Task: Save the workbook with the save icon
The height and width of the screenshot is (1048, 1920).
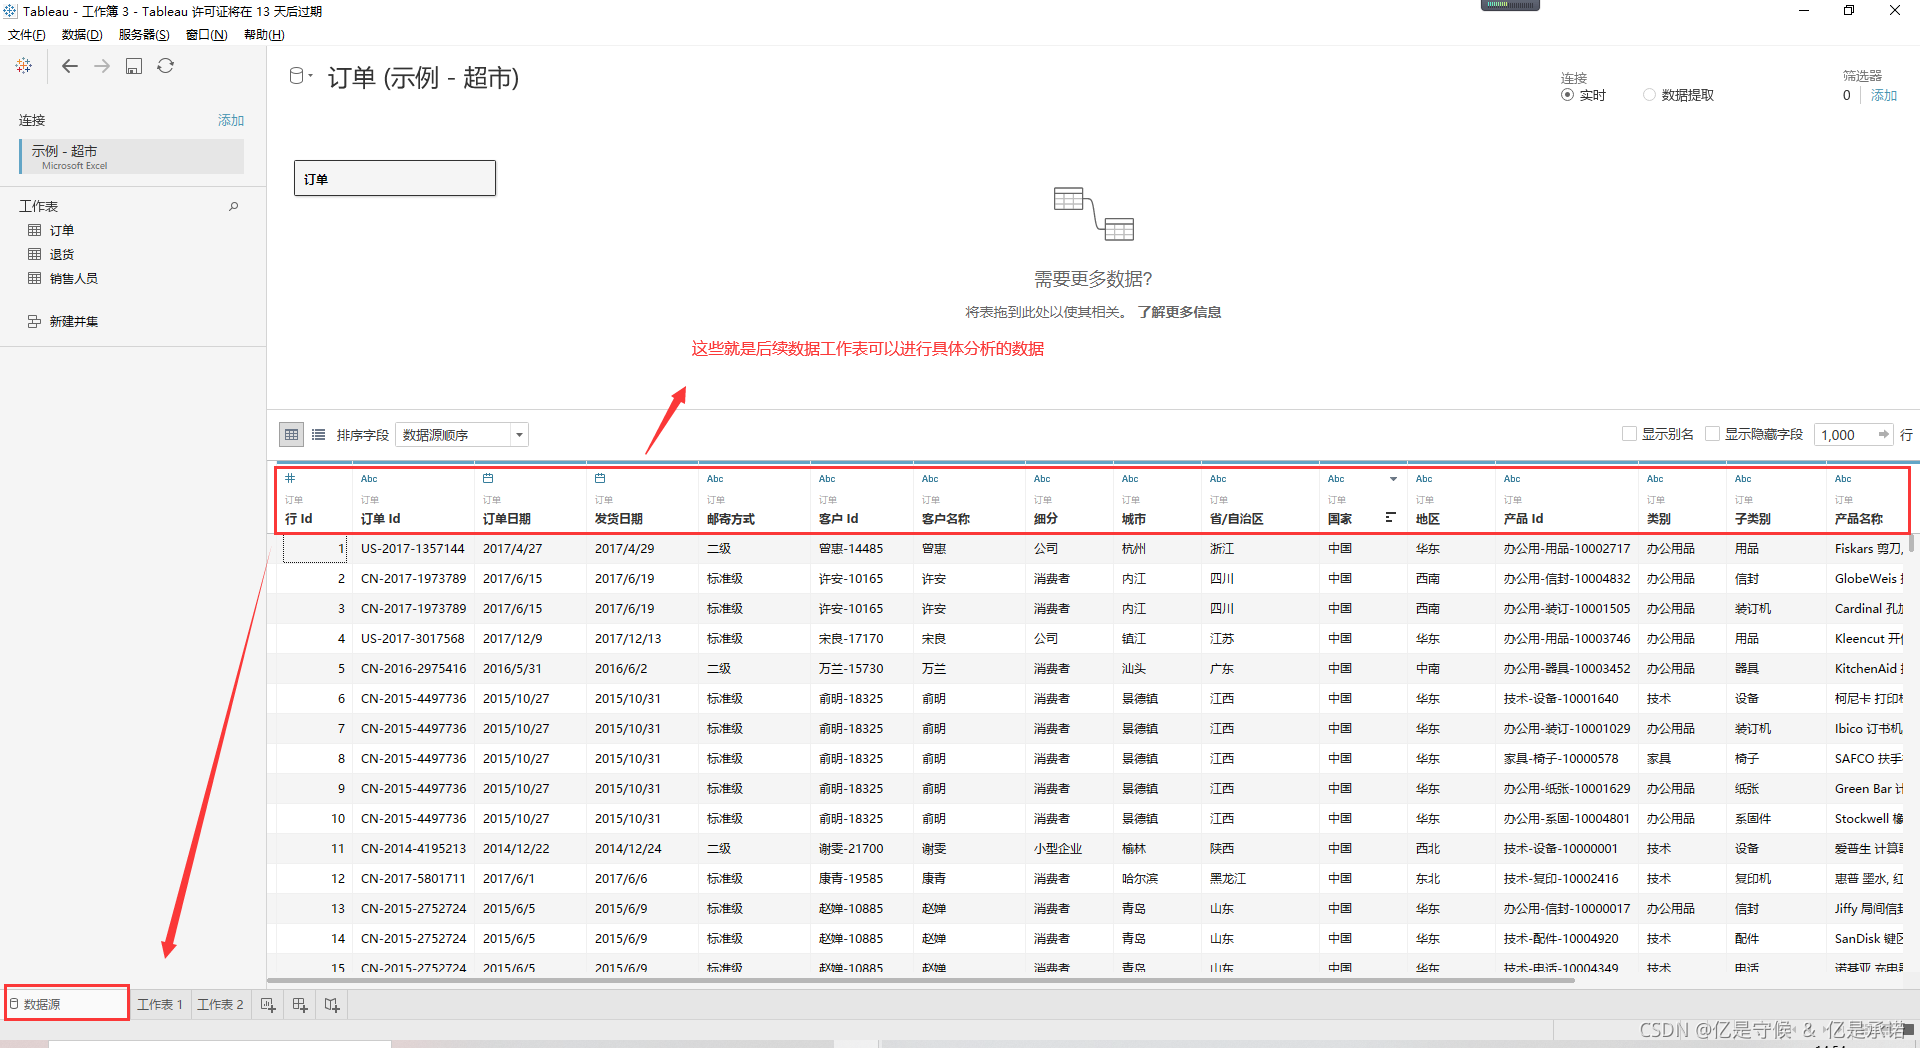Action: point(134,66)
